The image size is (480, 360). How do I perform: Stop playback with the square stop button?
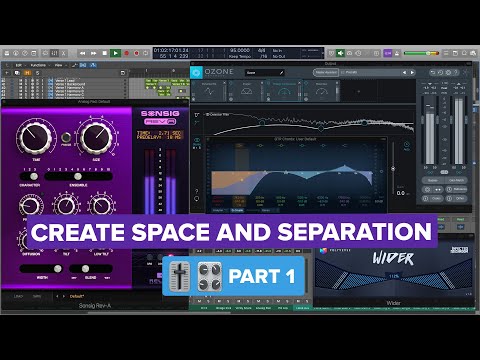coord(105,53)
